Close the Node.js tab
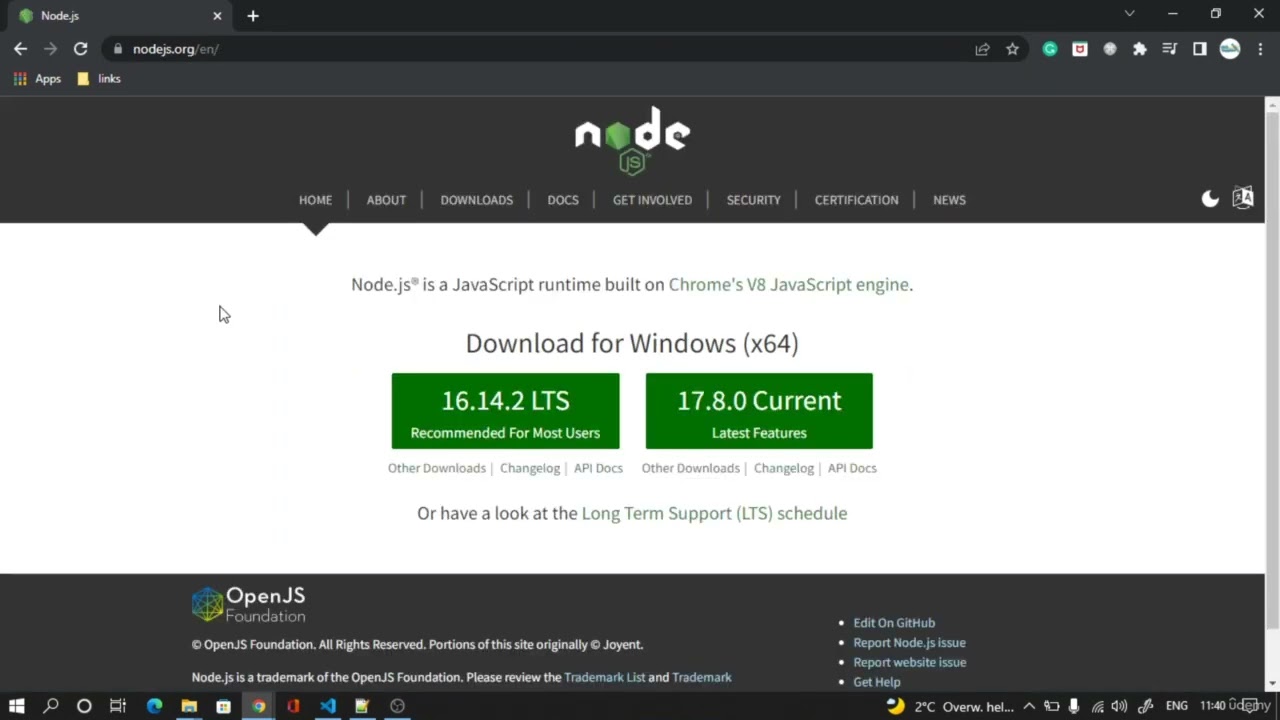1280x720 pixels. (217, 16)
